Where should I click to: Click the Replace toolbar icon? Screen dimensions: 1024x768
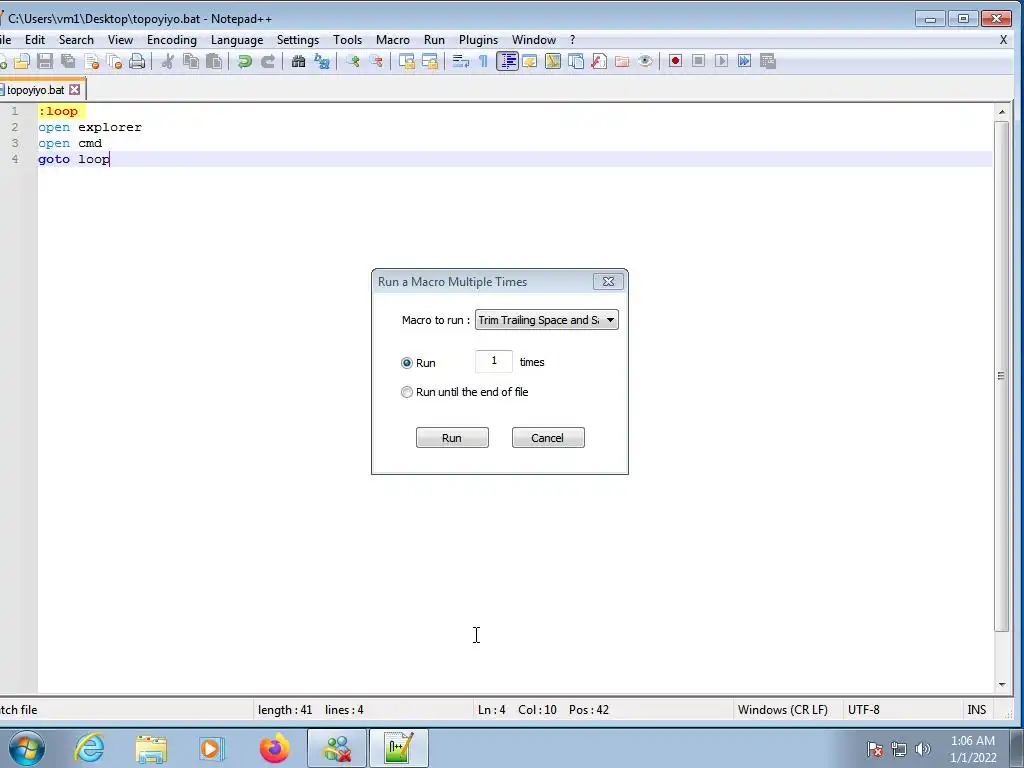point(321,61)
